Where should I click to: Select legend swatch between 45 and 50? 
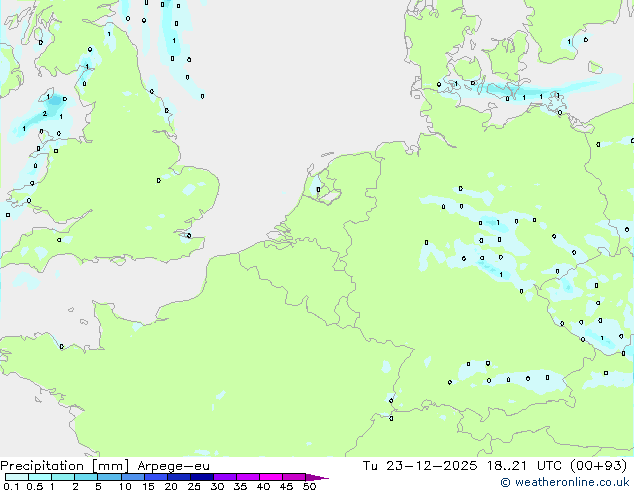(x=294, y=477)
